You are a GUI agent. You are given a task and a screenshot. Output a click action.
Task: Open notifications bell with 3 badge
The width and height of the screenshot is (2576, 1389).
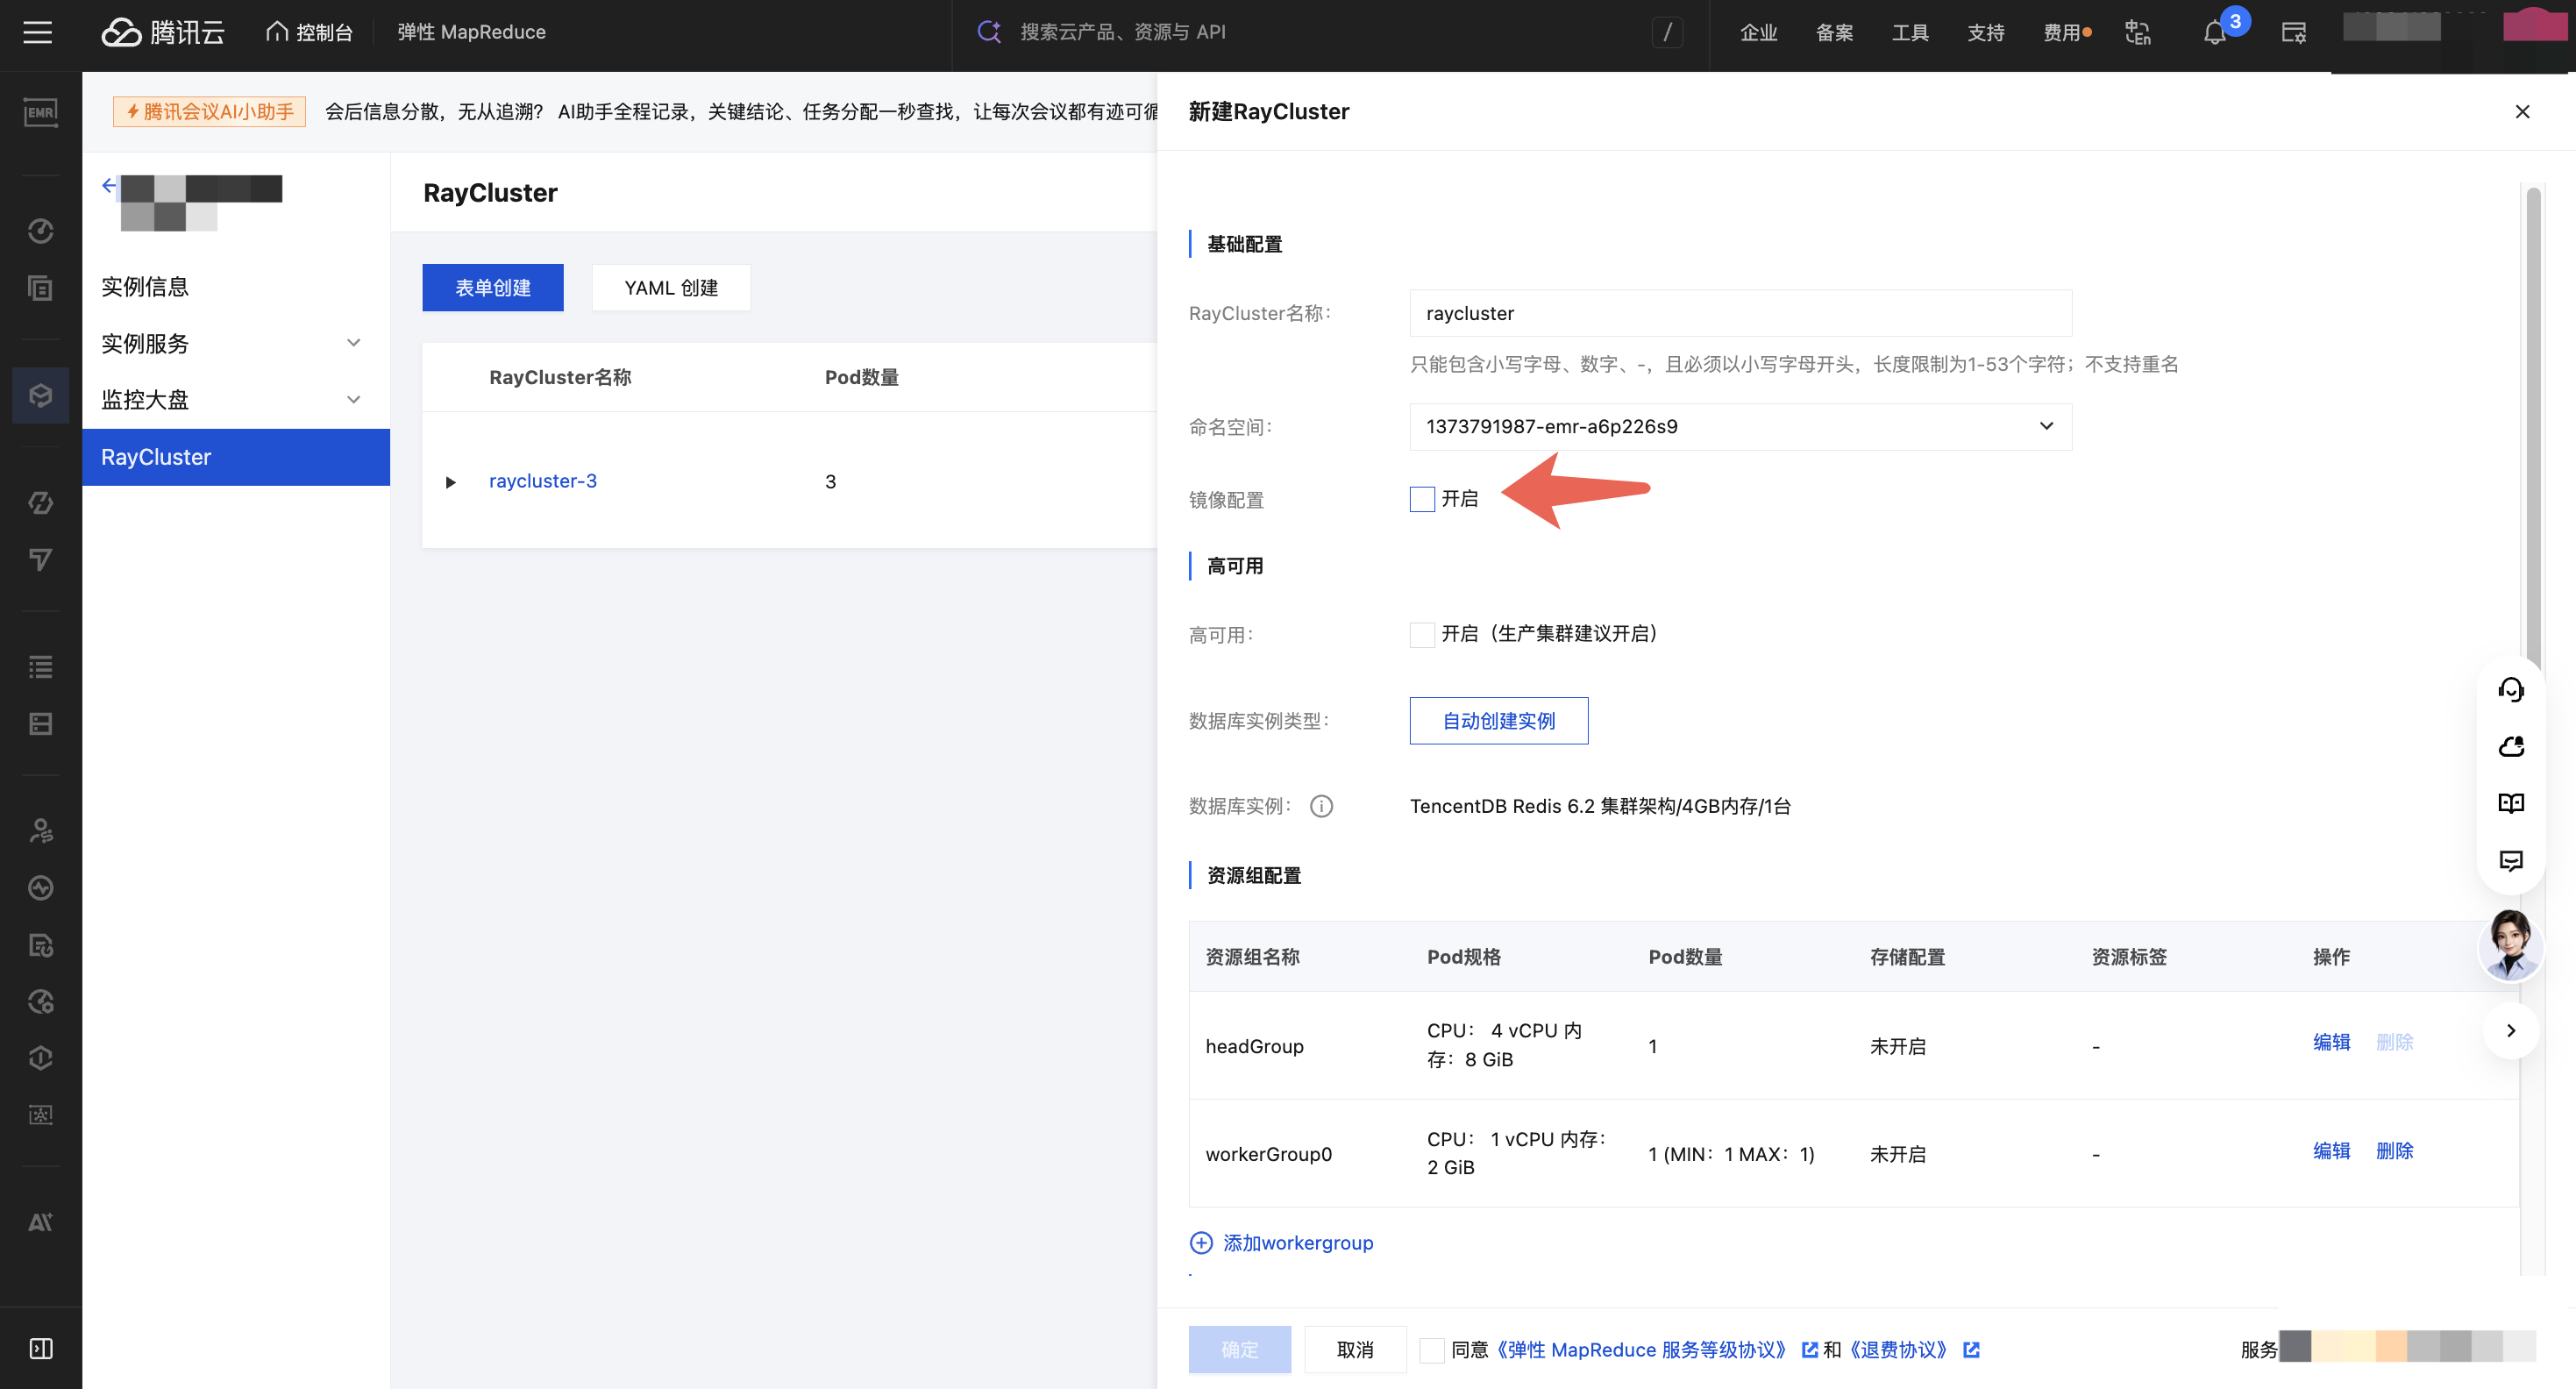point(2216,32)
